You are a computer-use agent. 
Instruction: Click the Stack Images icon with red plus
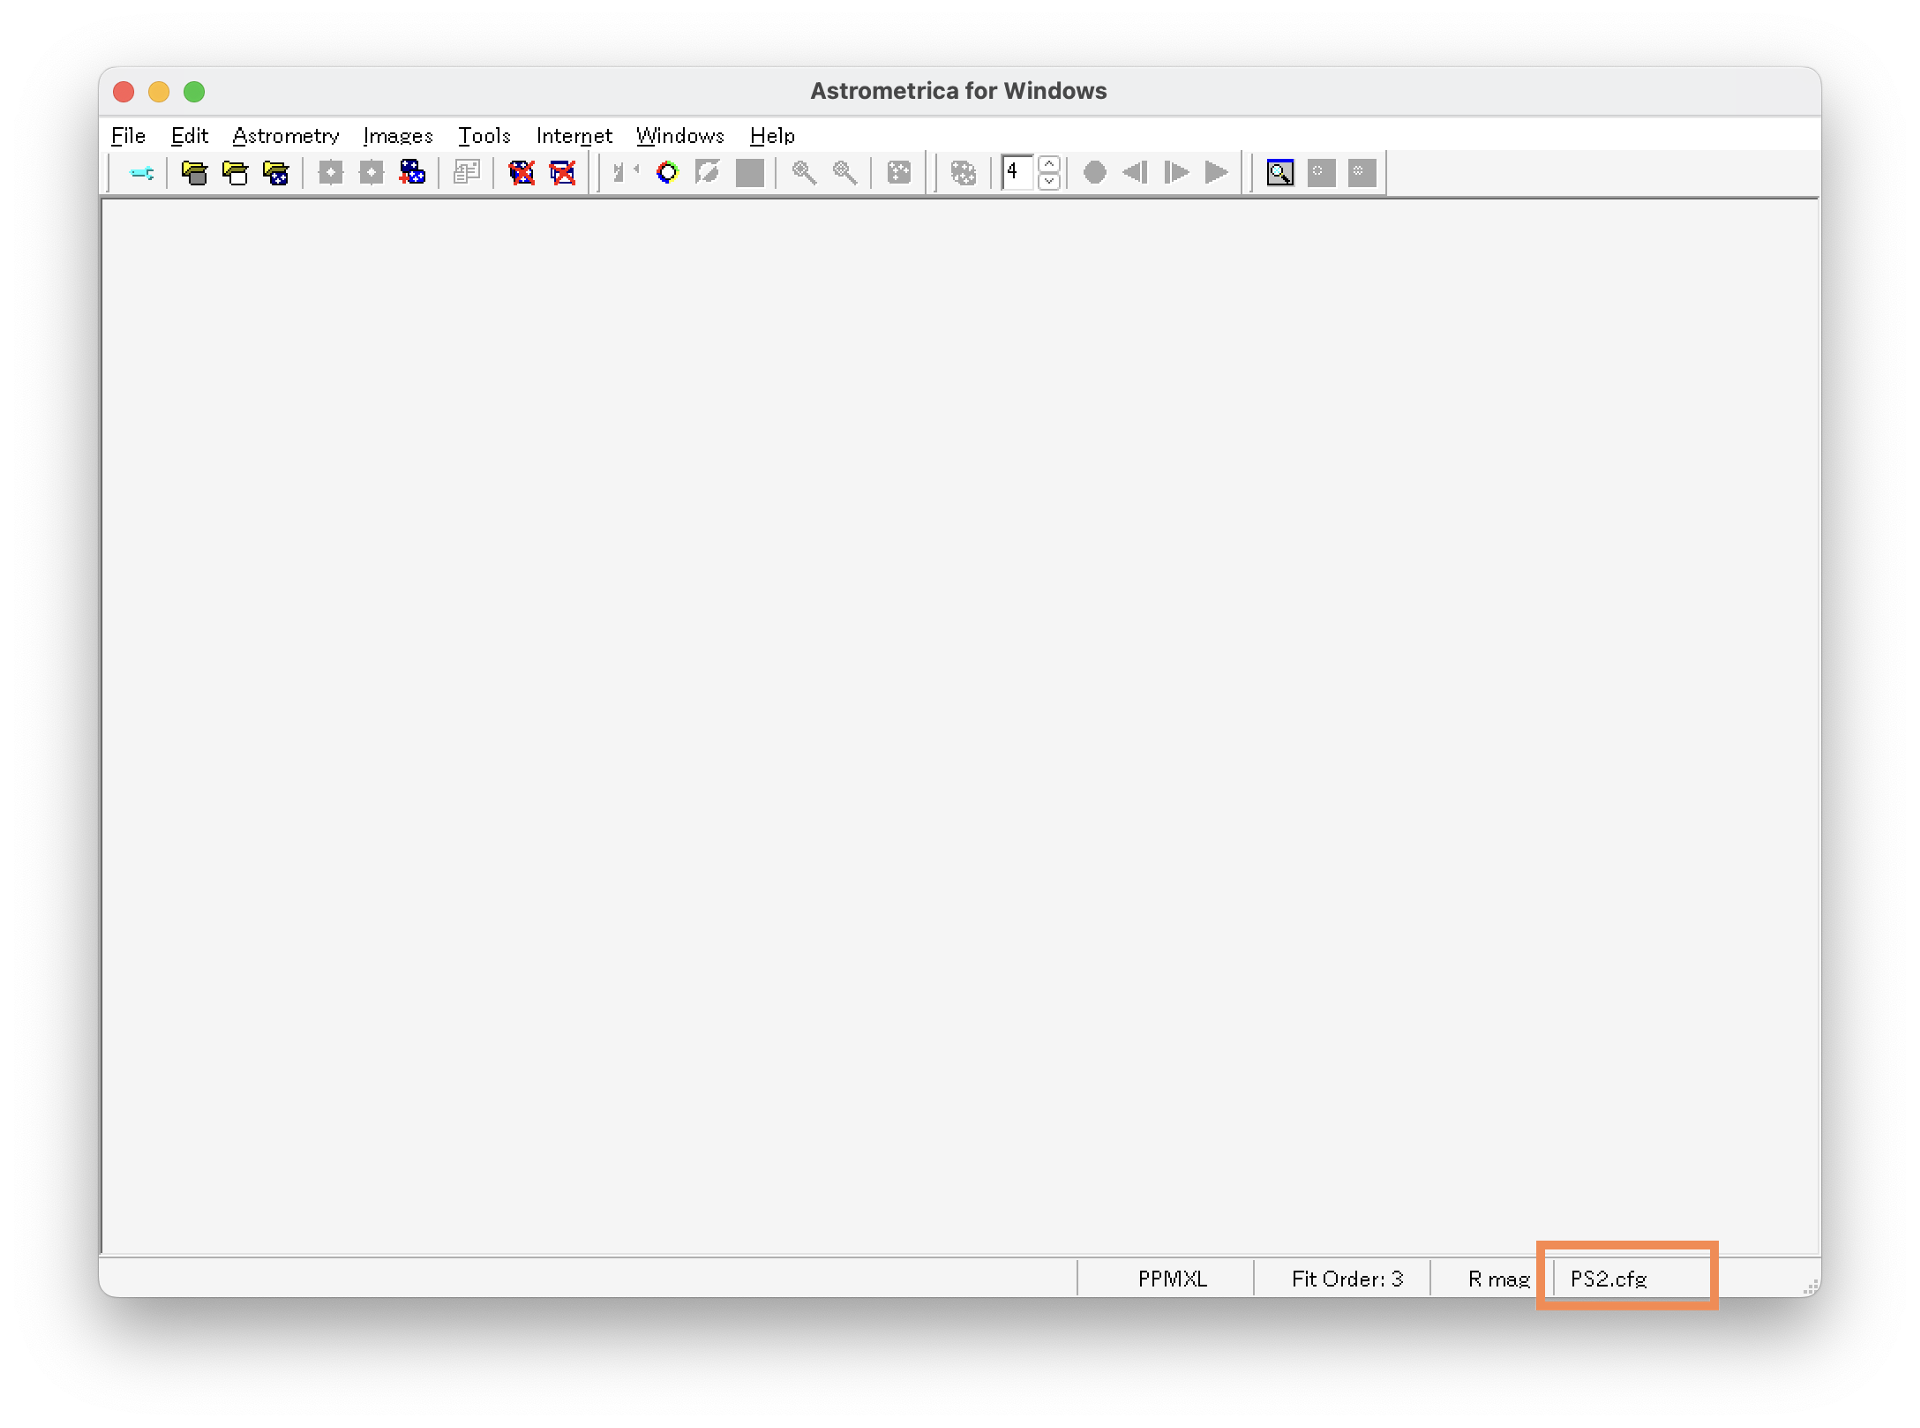412,173
